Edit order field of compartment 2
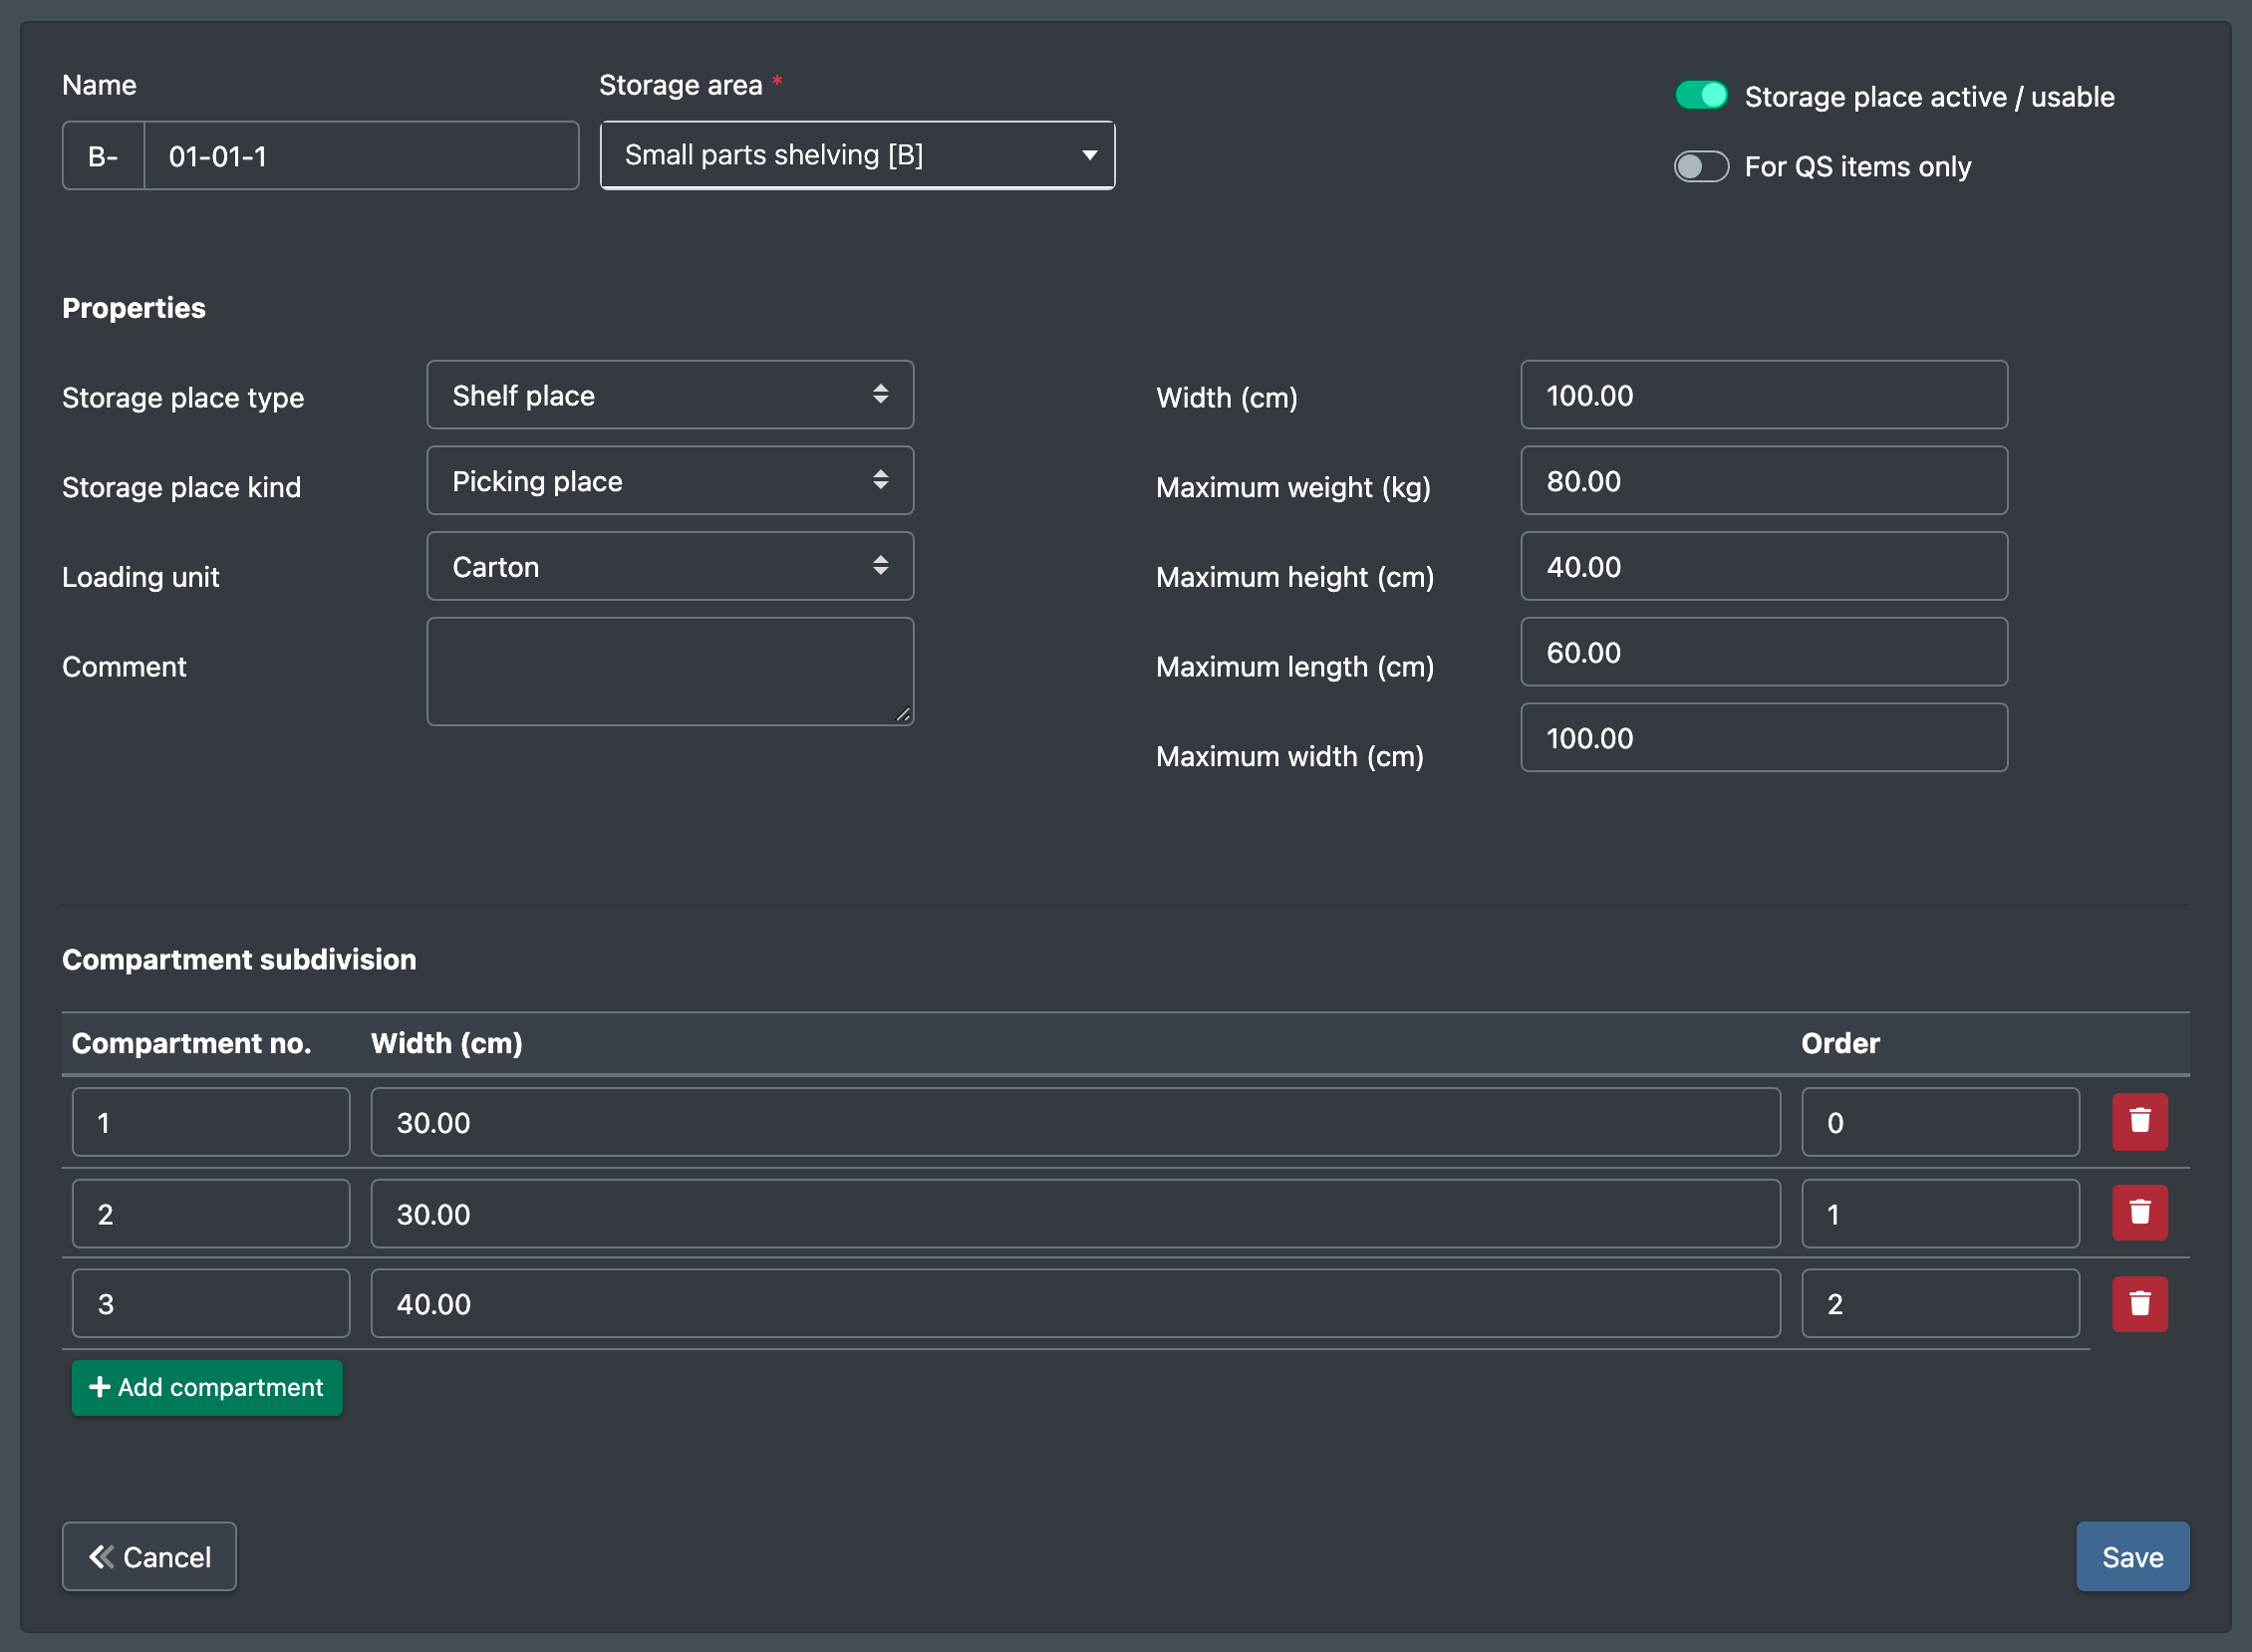The height and width of the screenshot is (1652, 2252). 1940,1213
